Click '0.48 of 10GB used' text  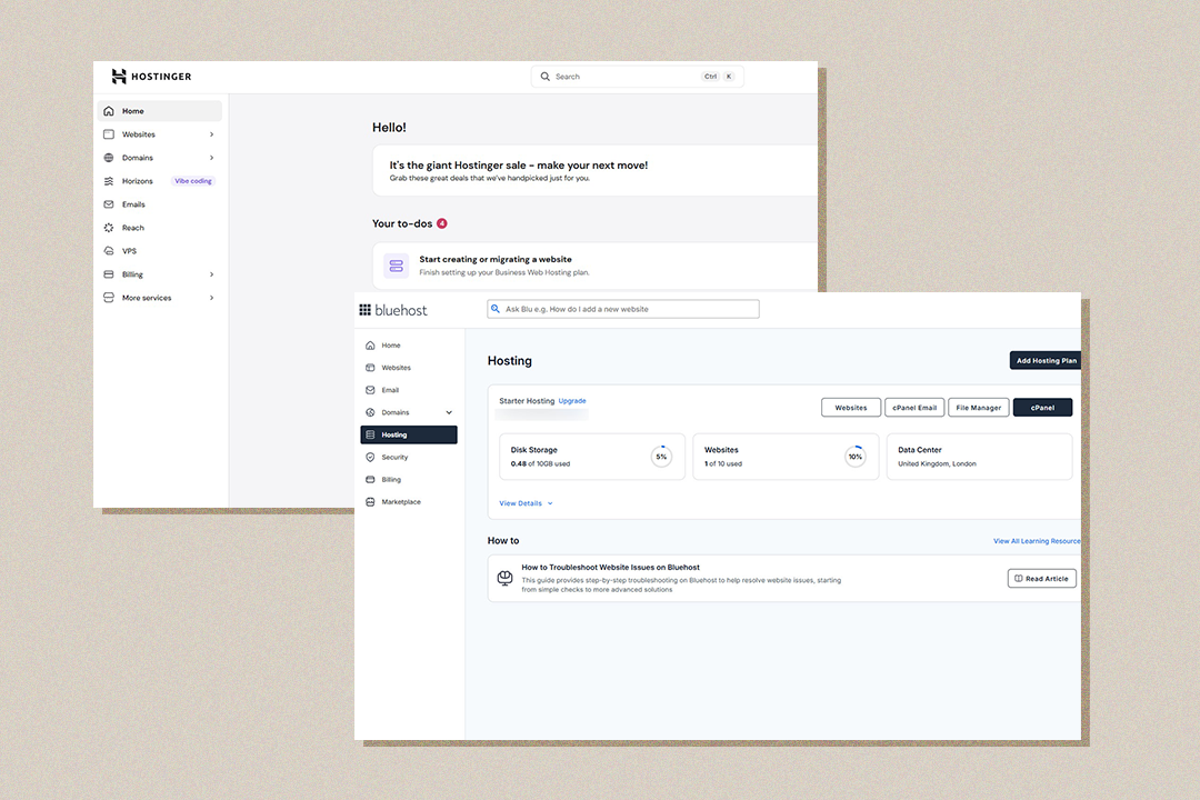coord(540,464)
